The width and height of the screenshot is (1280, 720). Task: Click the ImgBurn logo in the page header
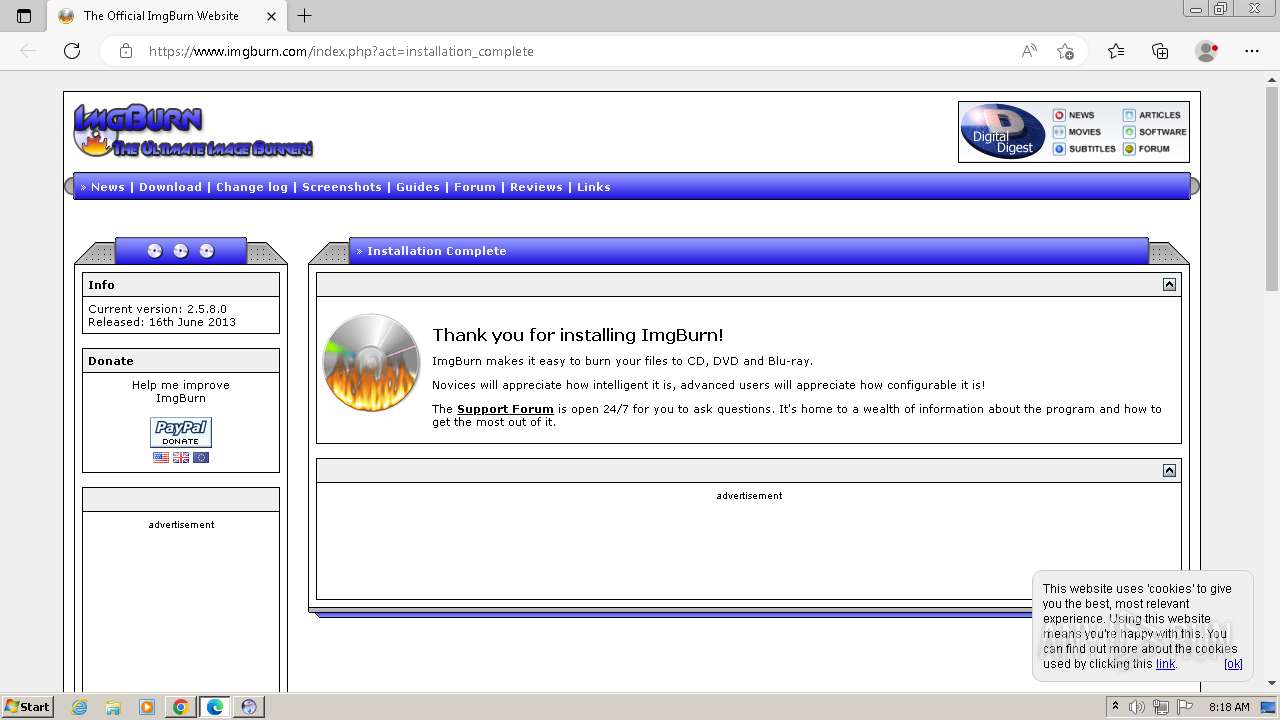(193, 131)
